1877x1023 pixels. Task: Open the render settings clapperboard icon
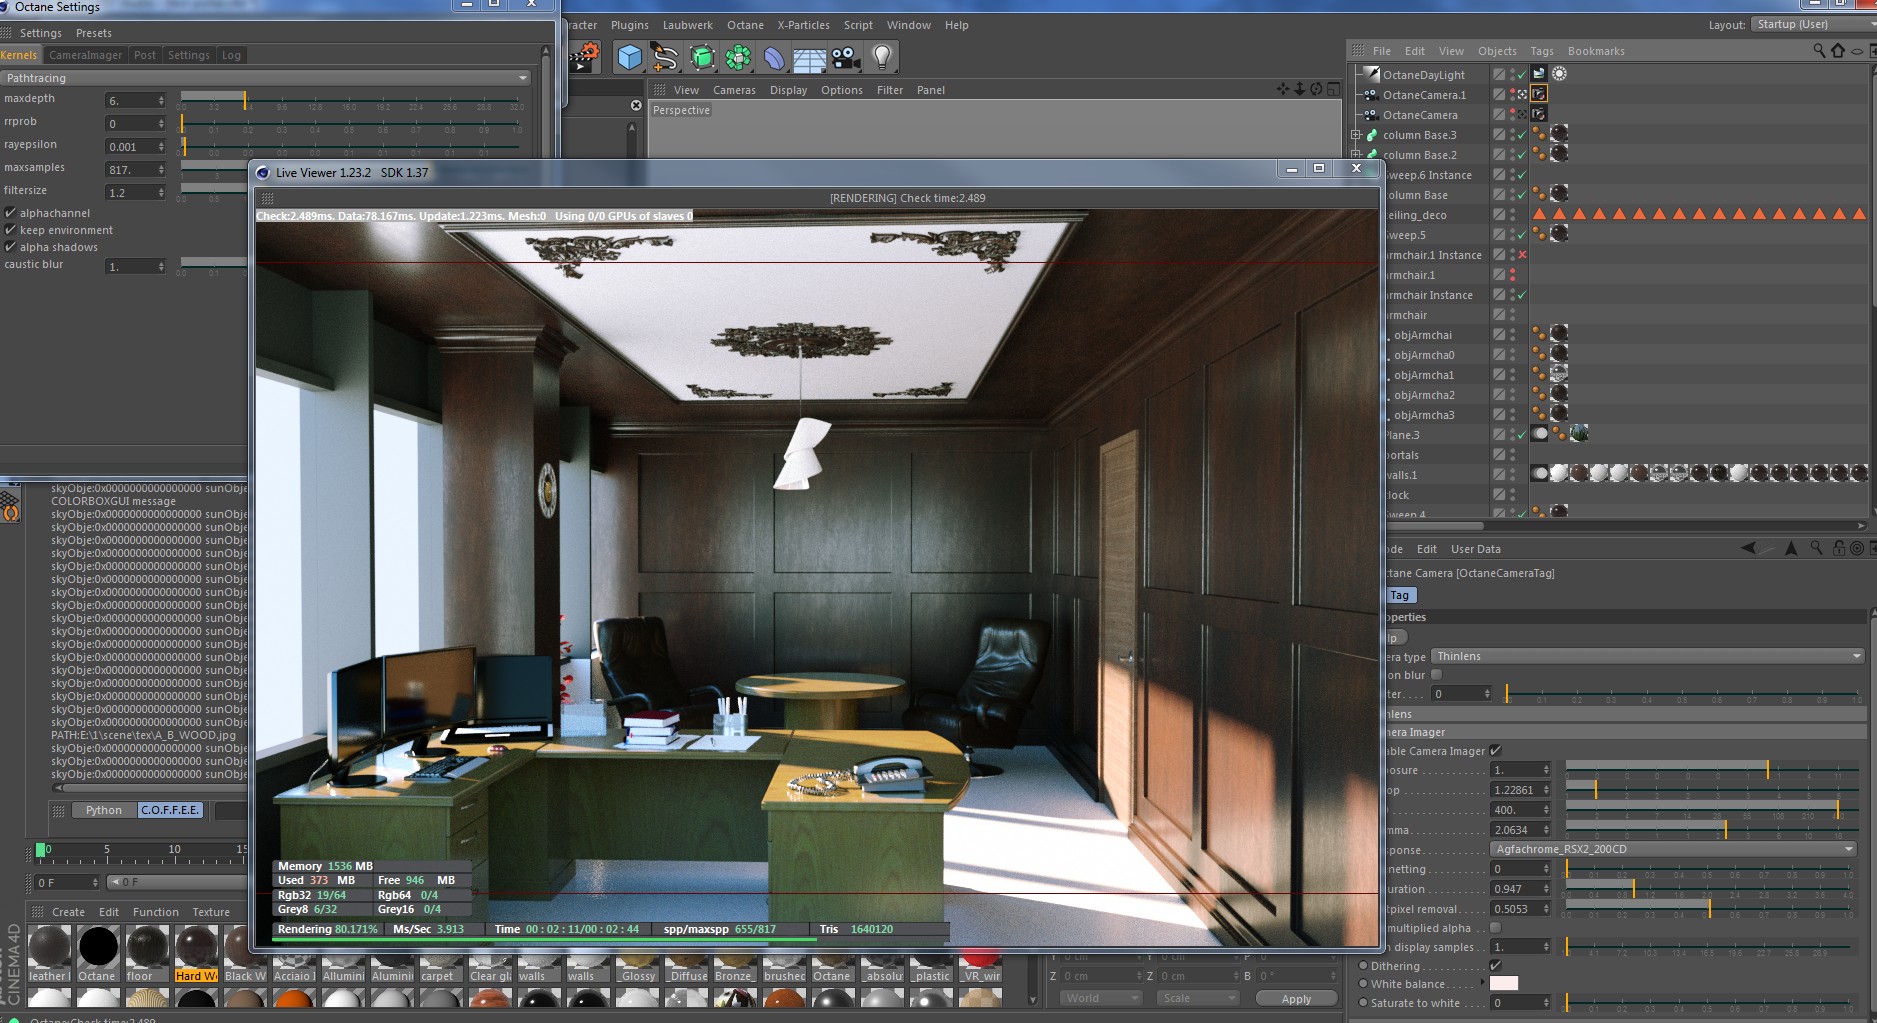(x=584, y=57)
